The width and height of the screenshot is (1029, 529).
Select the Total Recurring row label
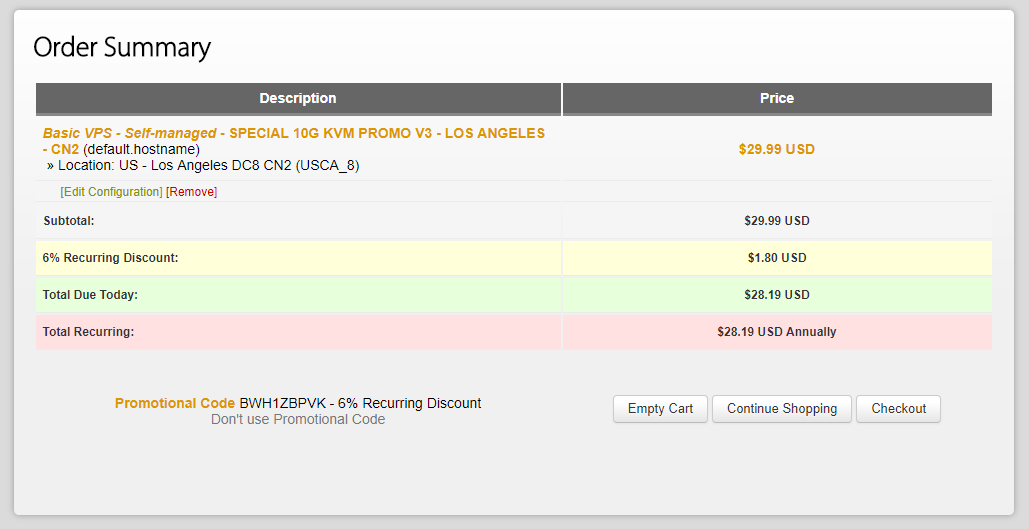[88, 331]
